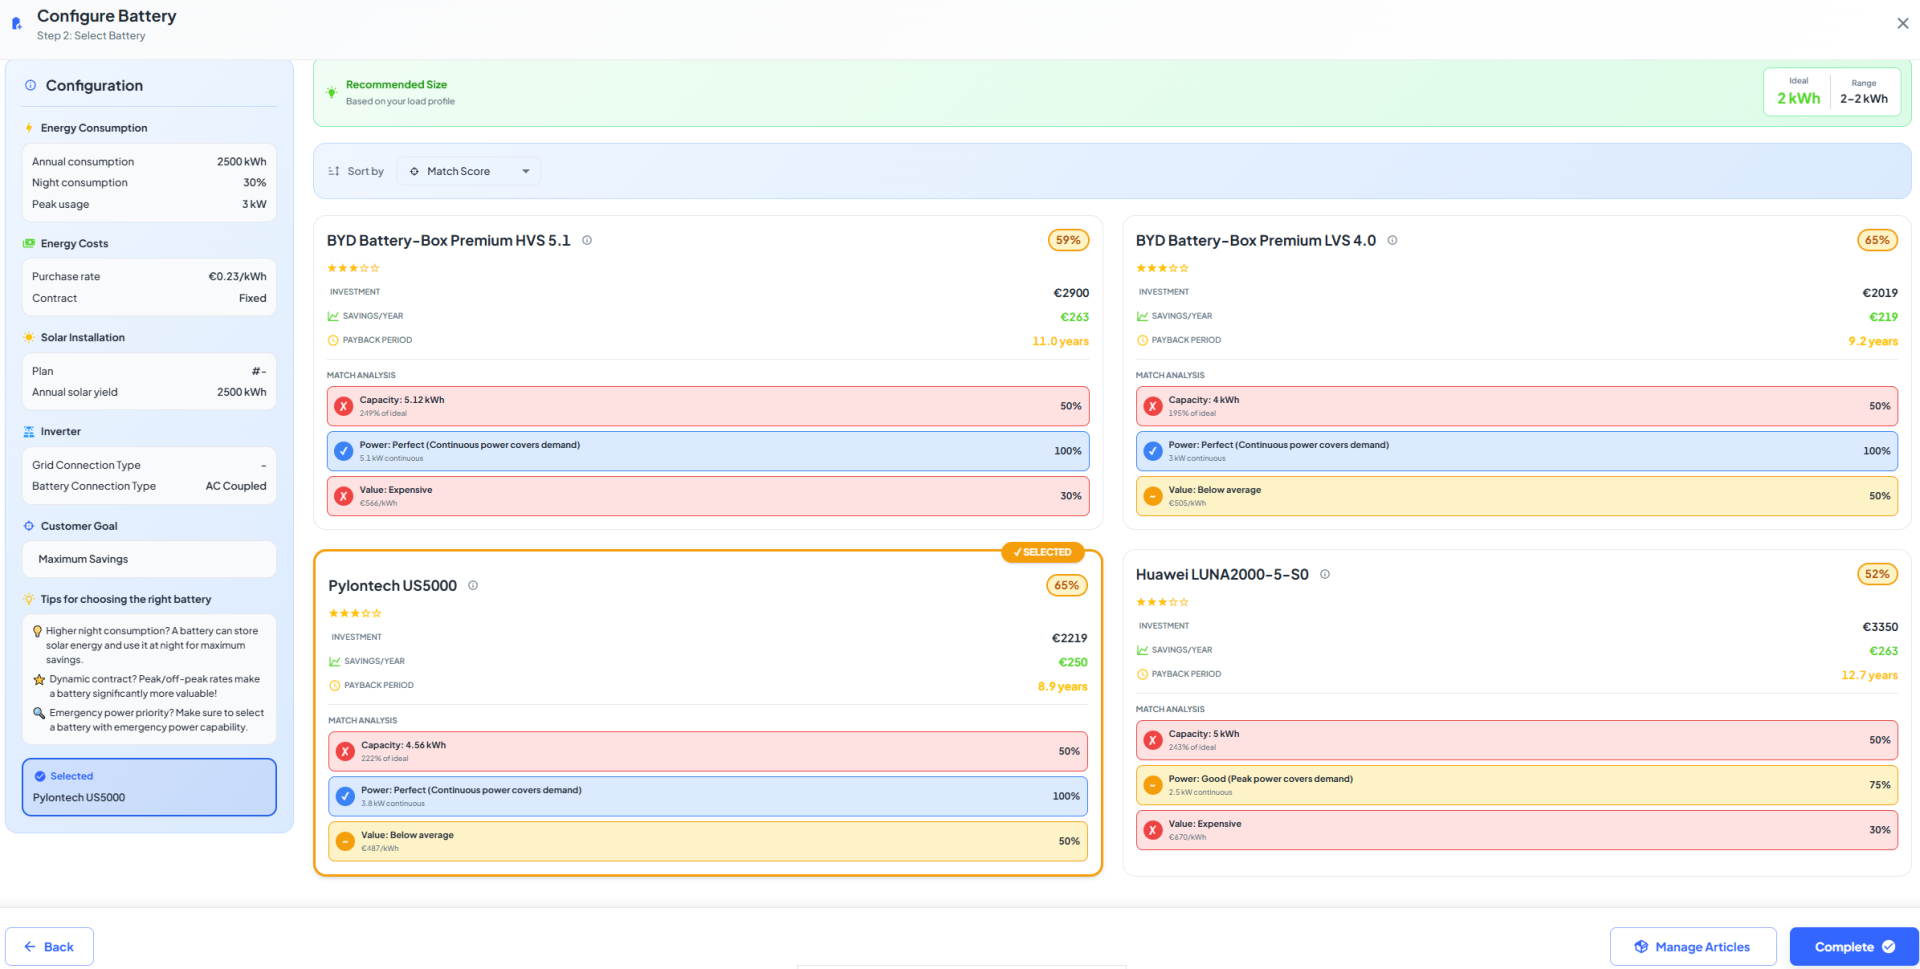Click the red X icon on HVS 5.1 Capacity row
1920x969 pixels.
pyautogui.click(x=344, y=406)
